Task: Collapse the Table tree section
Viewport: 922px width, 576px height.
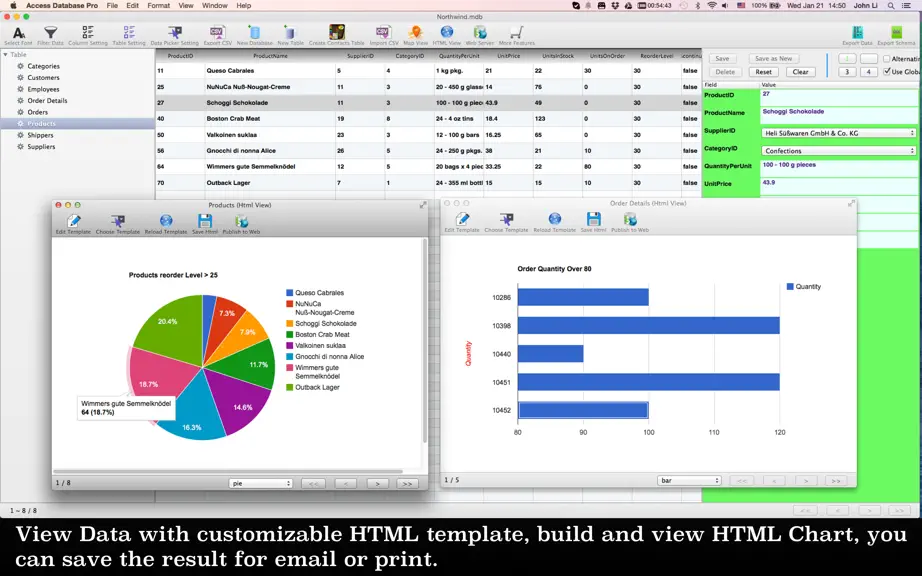Action: pos(5,55)
